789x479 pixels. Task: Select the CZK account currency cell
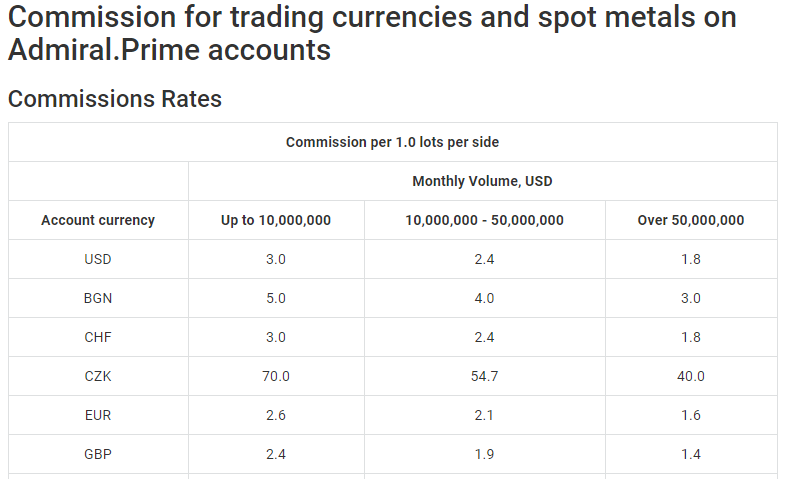98,376
